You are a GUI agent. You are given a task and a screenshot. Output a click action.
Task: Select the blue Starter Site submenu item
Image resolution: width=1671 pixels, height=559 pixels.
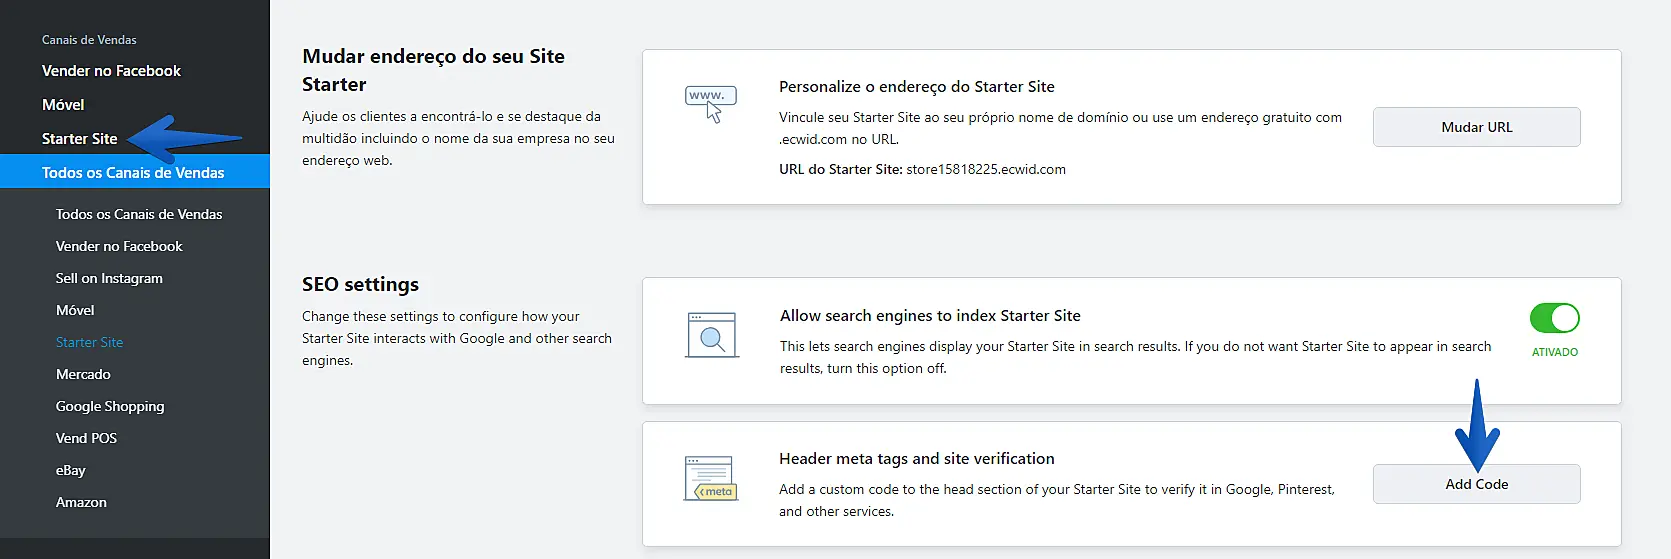click(x=89, y=342)
